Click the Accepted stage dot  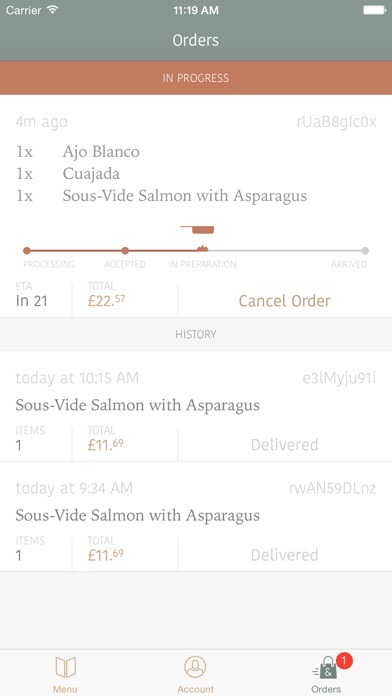click(125, 251)
